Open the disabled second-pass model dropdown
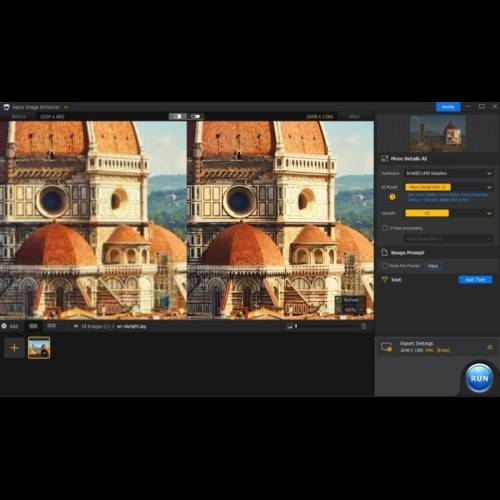The width and height of the screenshot is (500, 500). [449, 239]
